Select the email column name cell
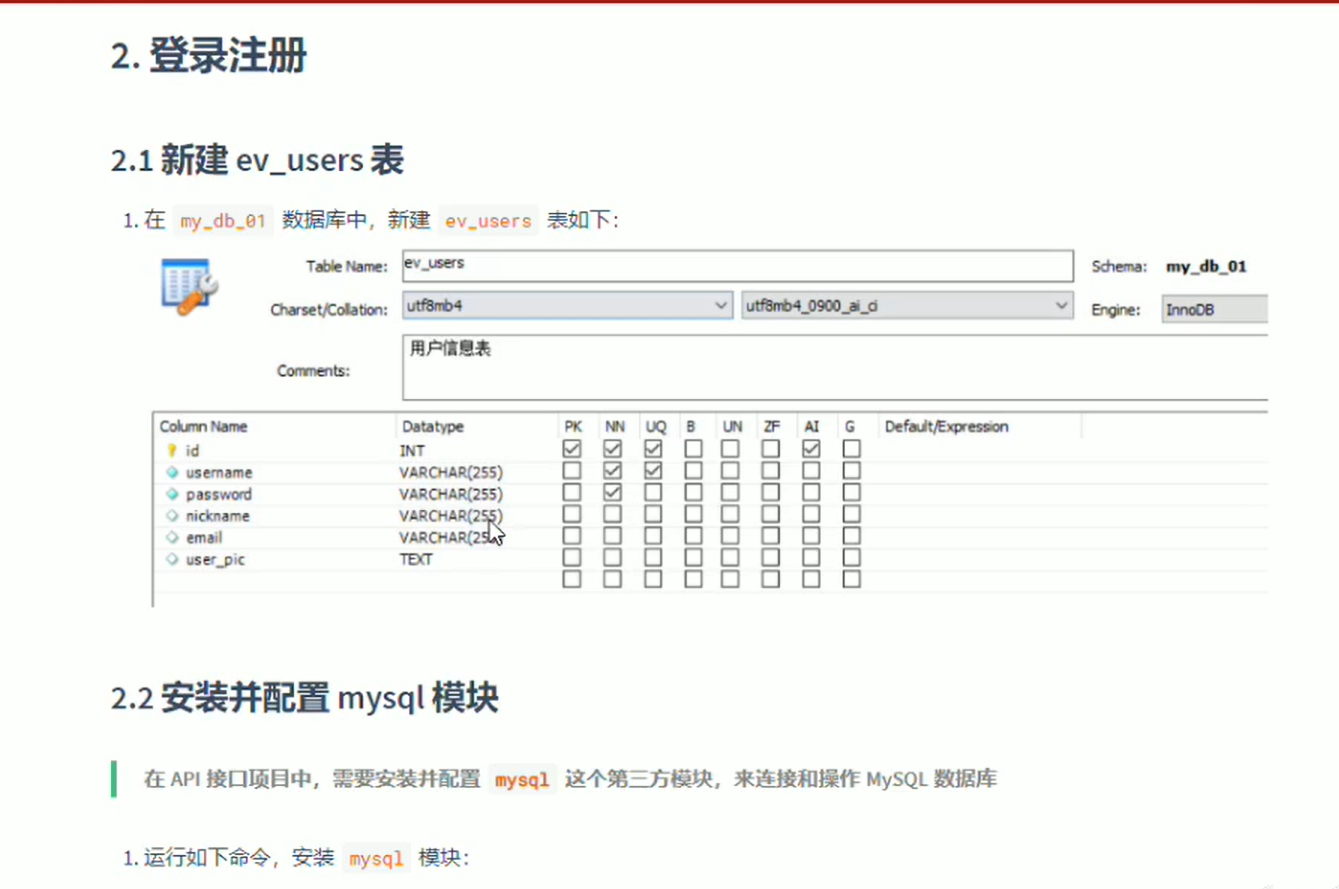1339x889 pixels. click(204, 538)
